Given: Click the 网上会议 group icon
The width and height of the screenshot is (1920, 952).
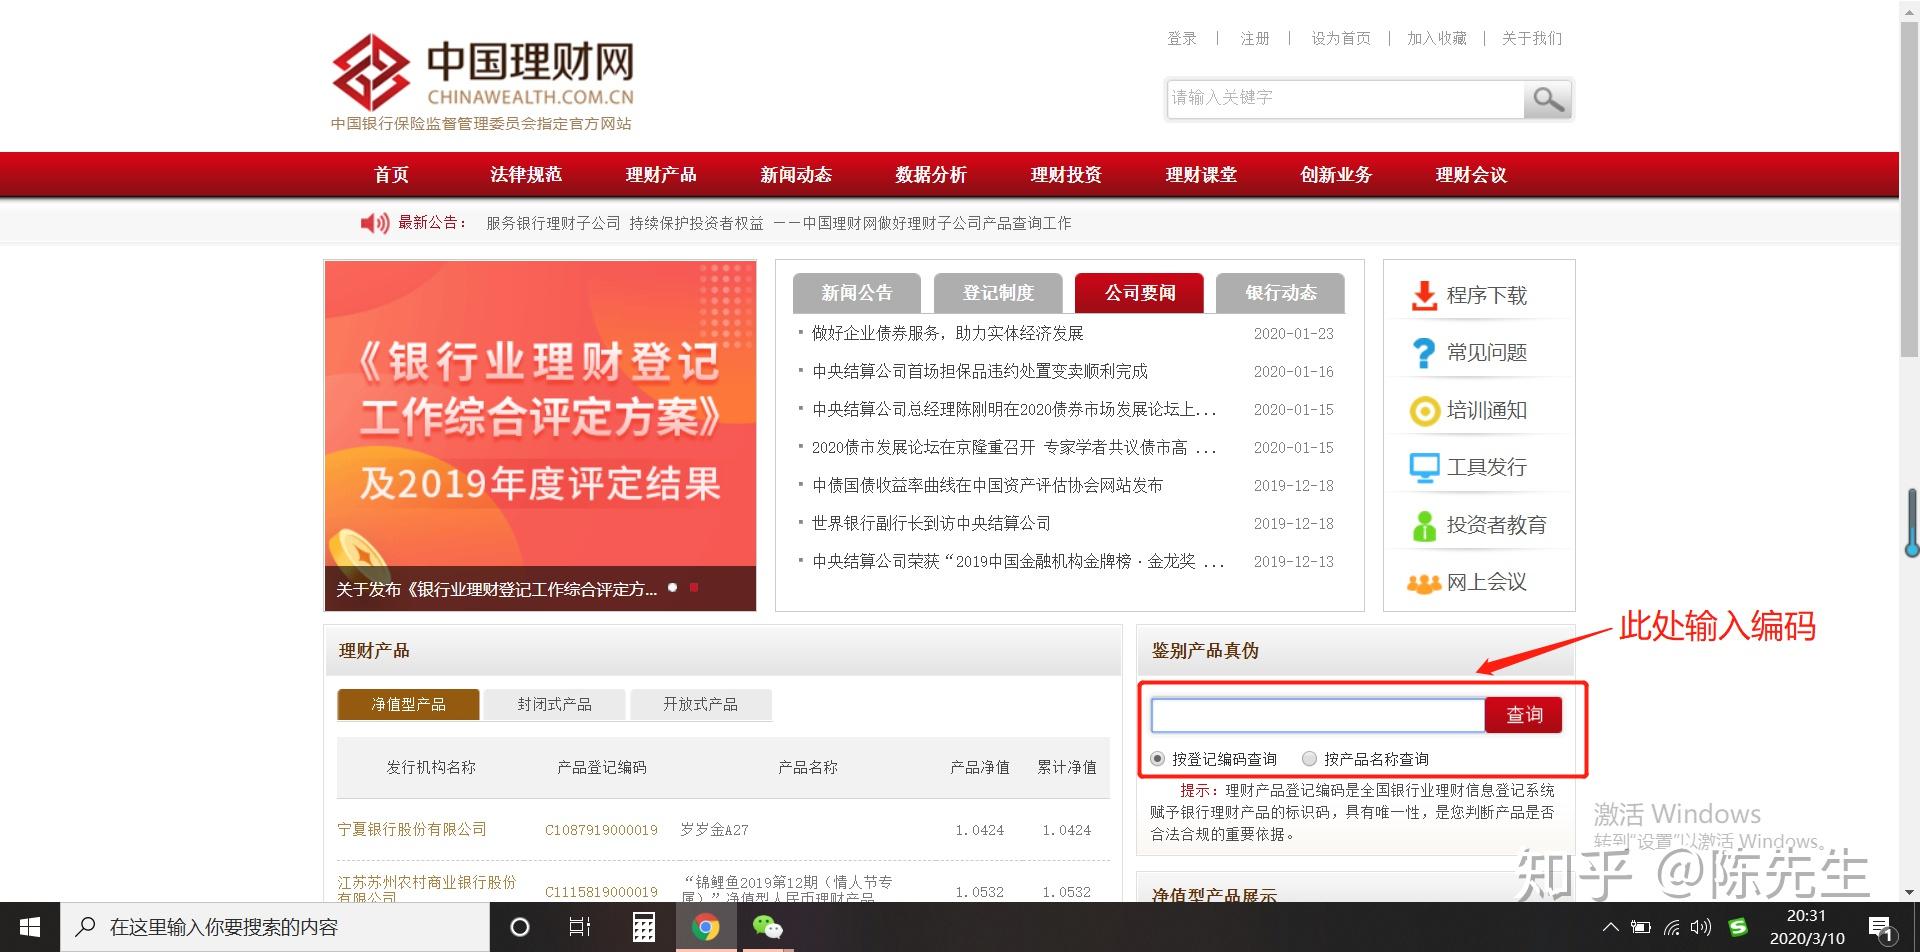Looking at the screenshot, I should (1424, 583).
